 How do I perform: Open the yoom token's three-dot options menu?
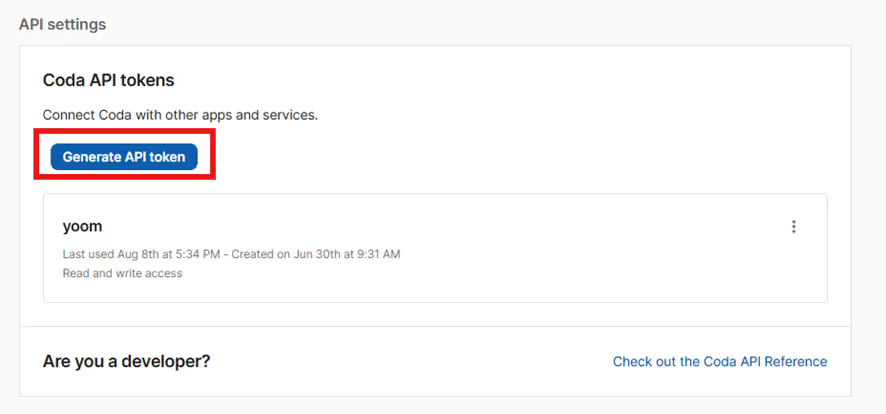pyautogui.click(x=793, y=226)
